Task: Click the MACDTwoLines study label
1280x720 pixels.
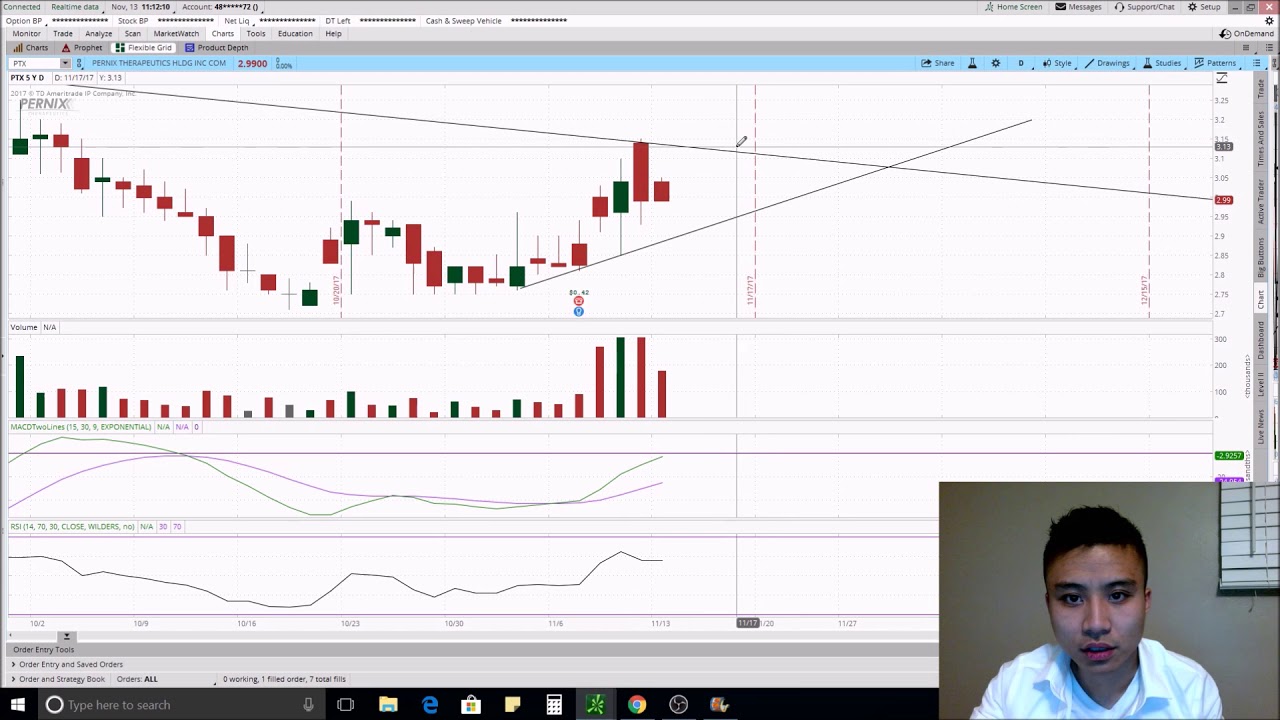Action: 81,427
